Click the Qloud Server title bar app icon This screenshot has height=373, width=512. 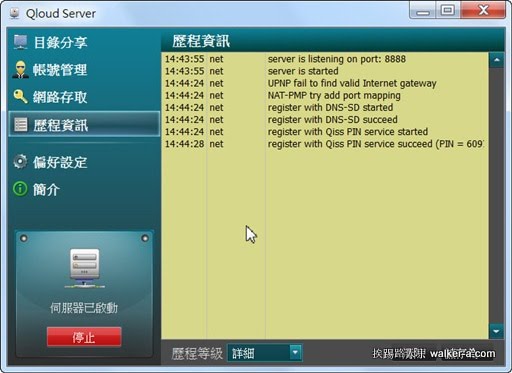[x=15, y=13]
